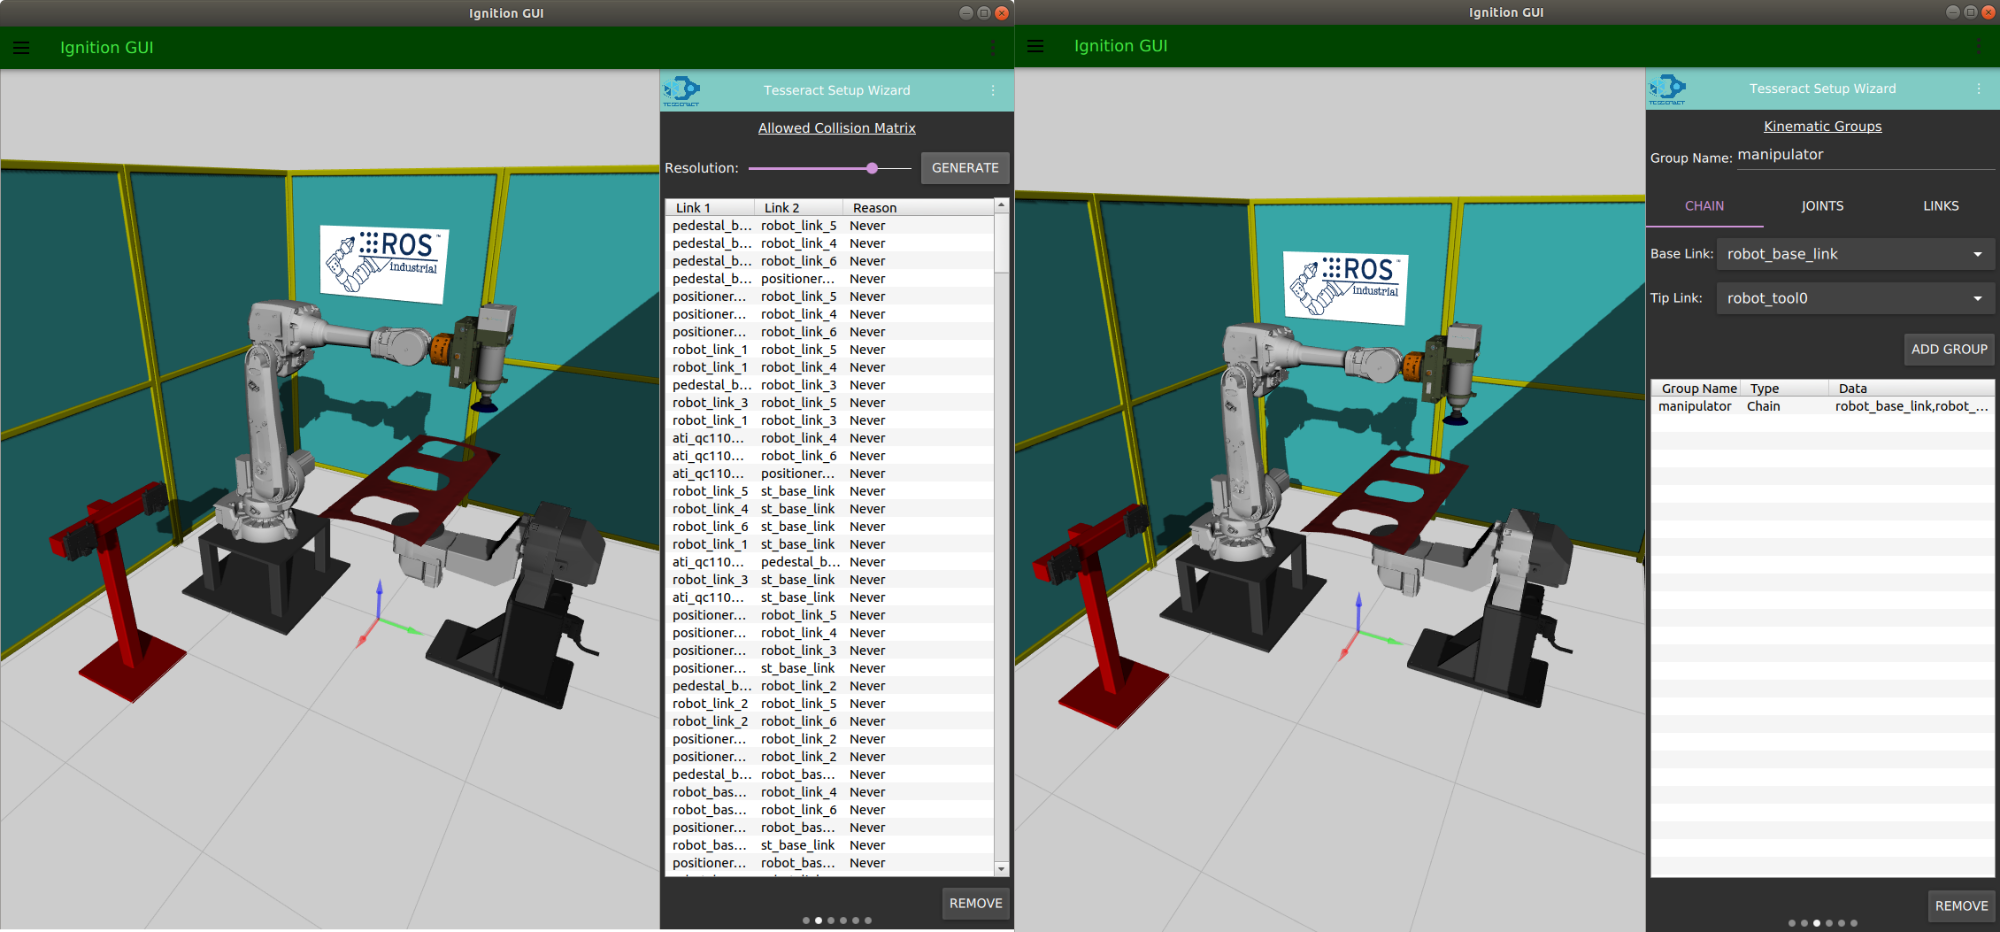Click Tesseract logo in right wizard panel
Image resolution: width=2000 pixels, height=932 pixels.
1666,89
